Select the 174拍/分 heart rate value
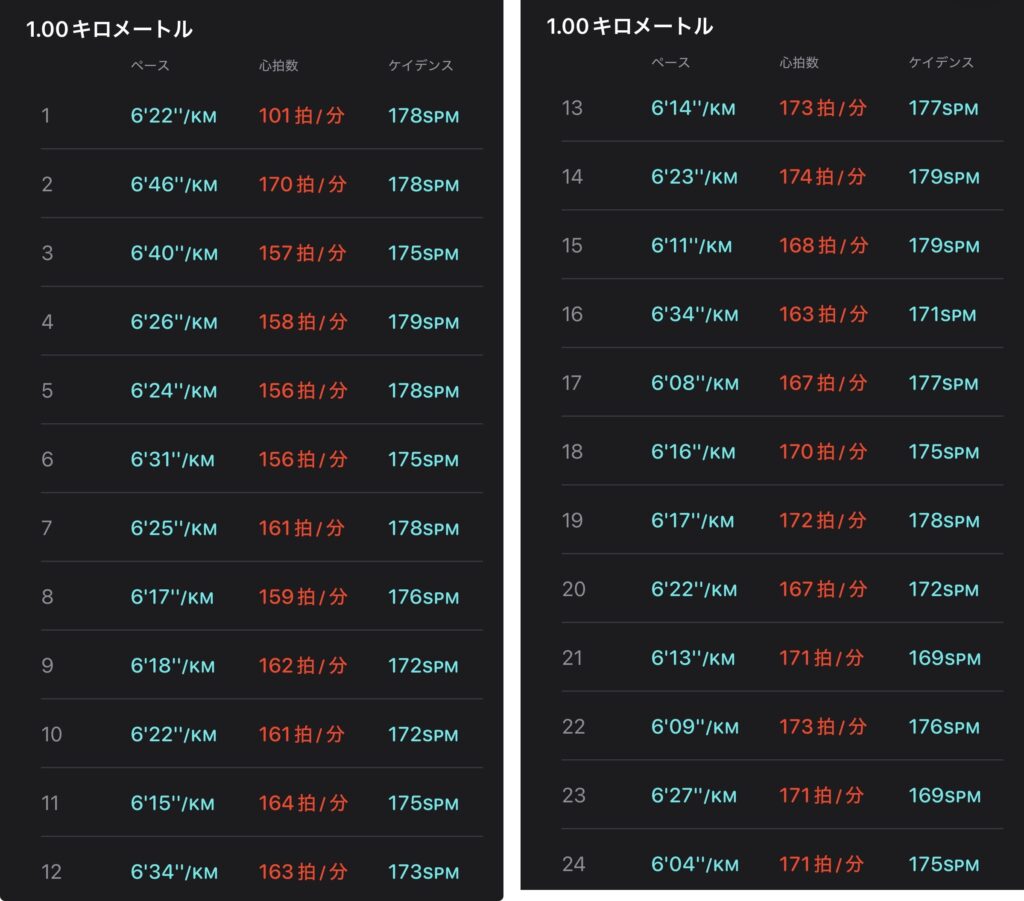Viewport: 1024px width, 901px height. pyautogui.click(x=823, y=176)
